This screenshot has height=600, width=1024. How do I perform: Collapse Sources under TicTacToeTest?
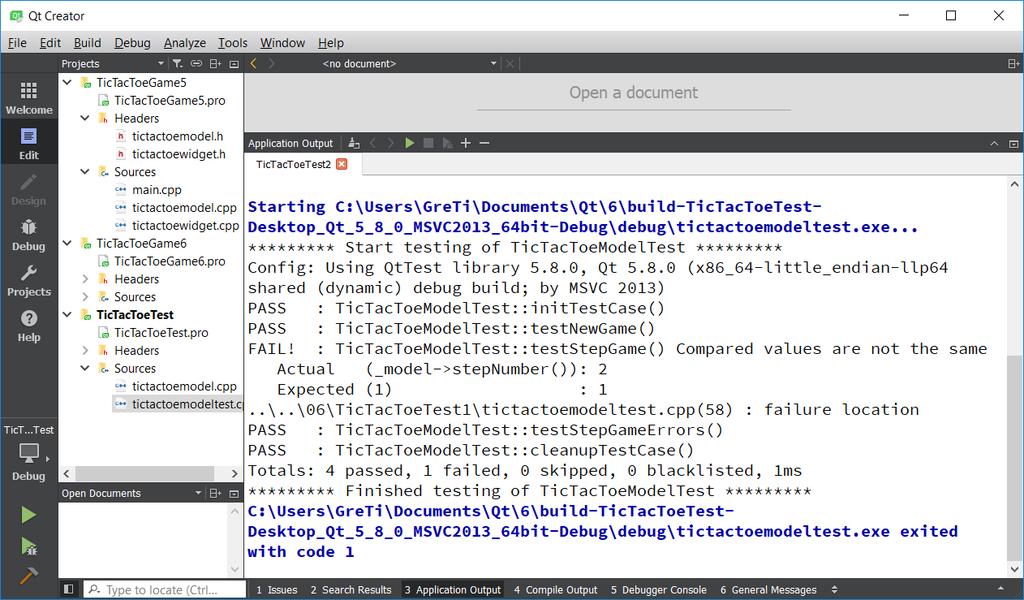[85, 368]
